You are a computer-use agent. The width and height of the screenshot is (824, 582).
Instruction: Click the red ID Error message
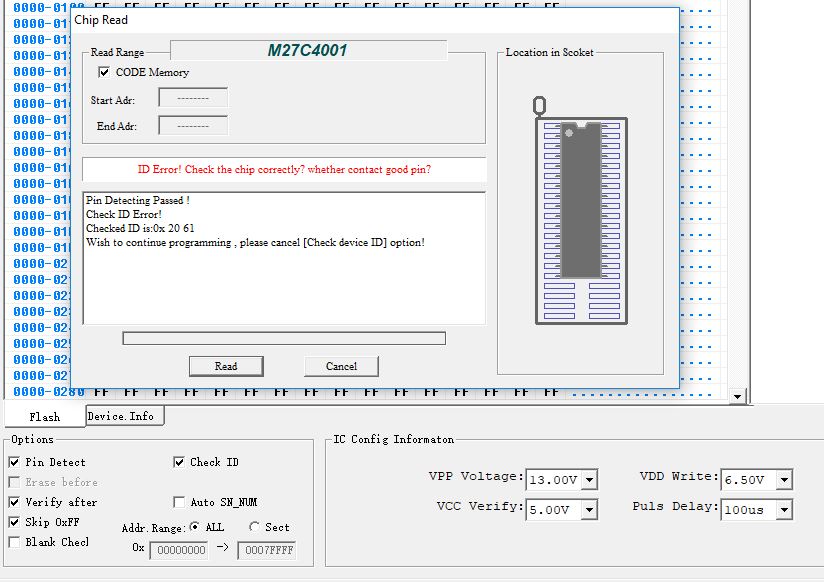pyautogui.click(x=284, y=169)
